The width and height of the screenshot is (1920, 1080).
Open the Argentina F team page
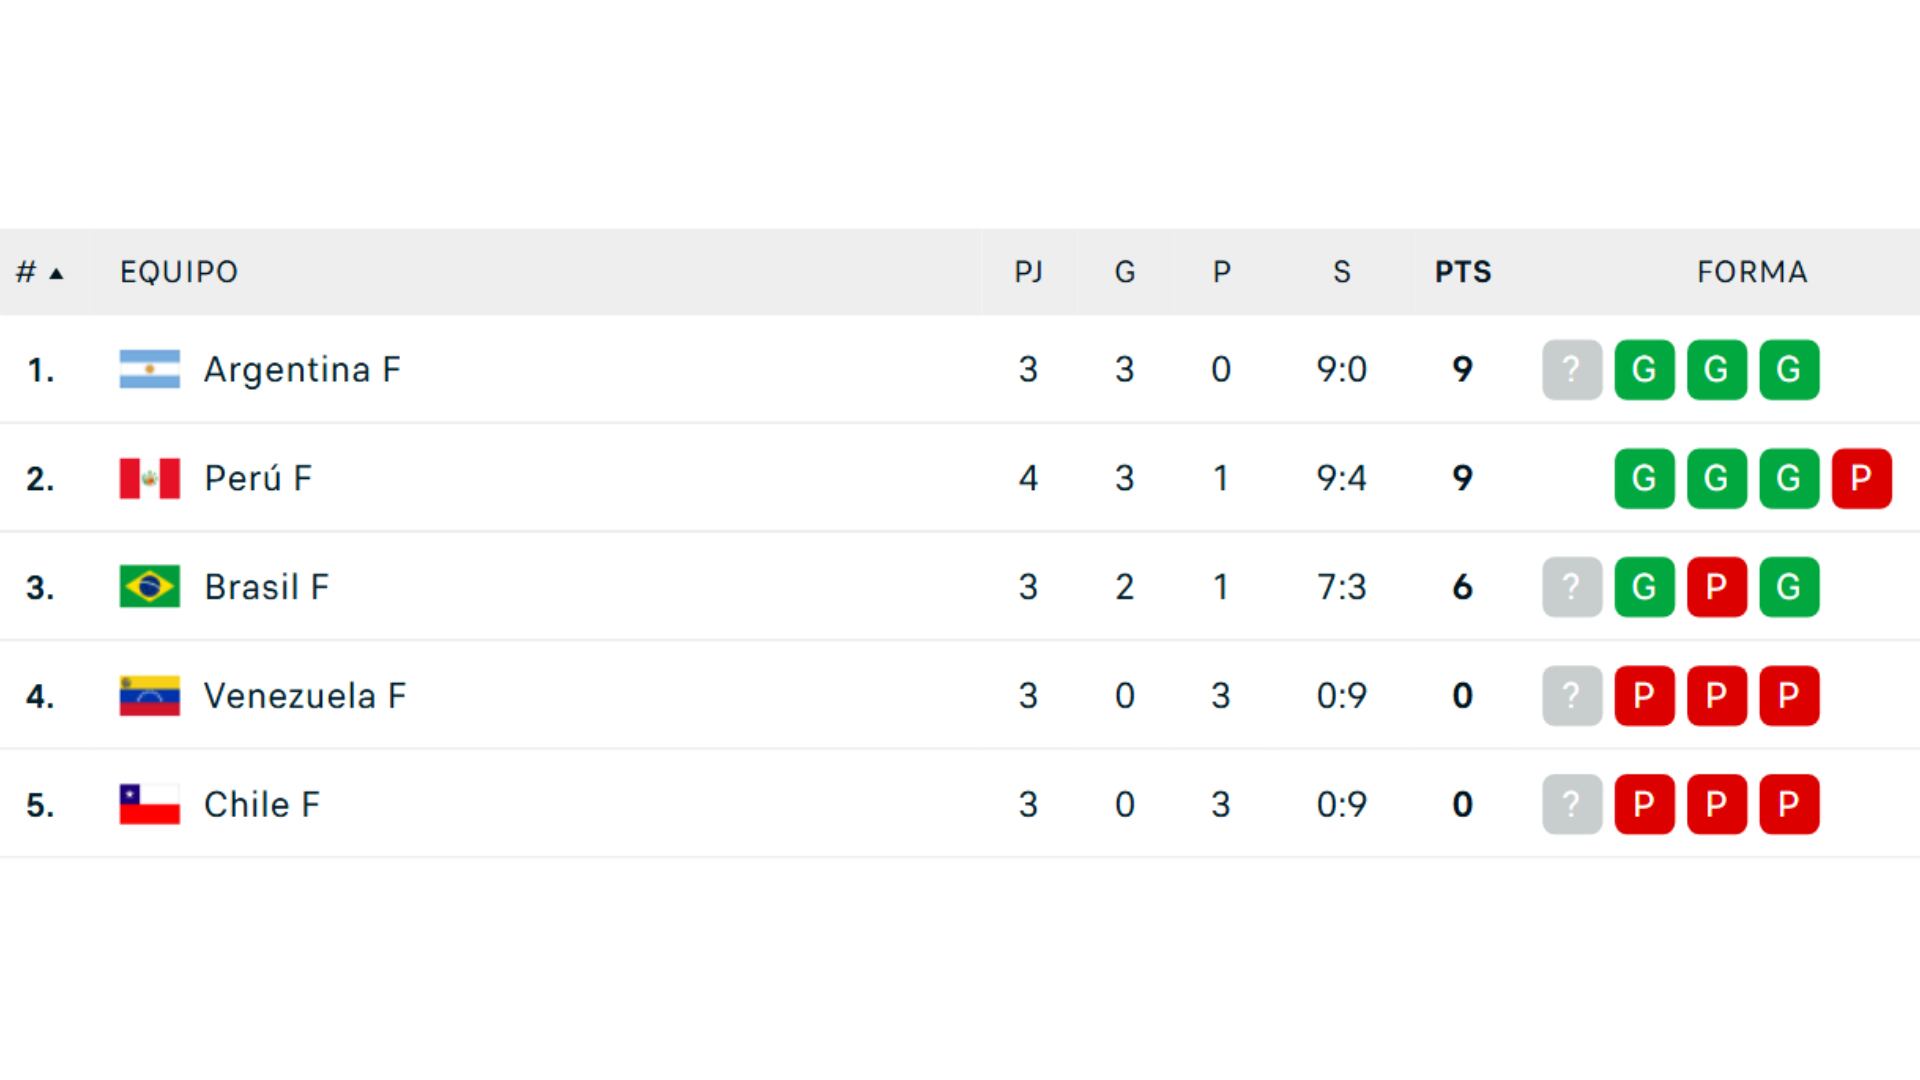click(303, 370)
